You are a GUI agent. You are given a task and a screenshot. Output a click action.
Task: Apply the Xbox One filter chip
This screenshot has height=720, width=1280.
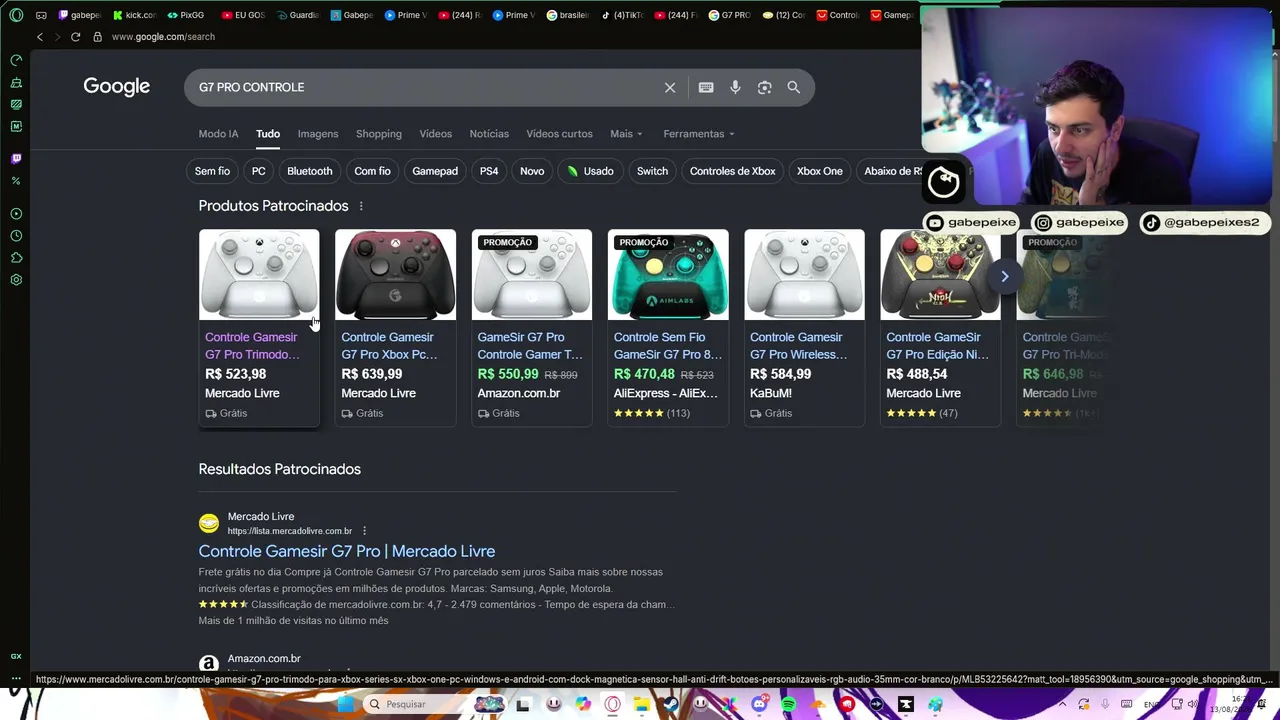819,171
